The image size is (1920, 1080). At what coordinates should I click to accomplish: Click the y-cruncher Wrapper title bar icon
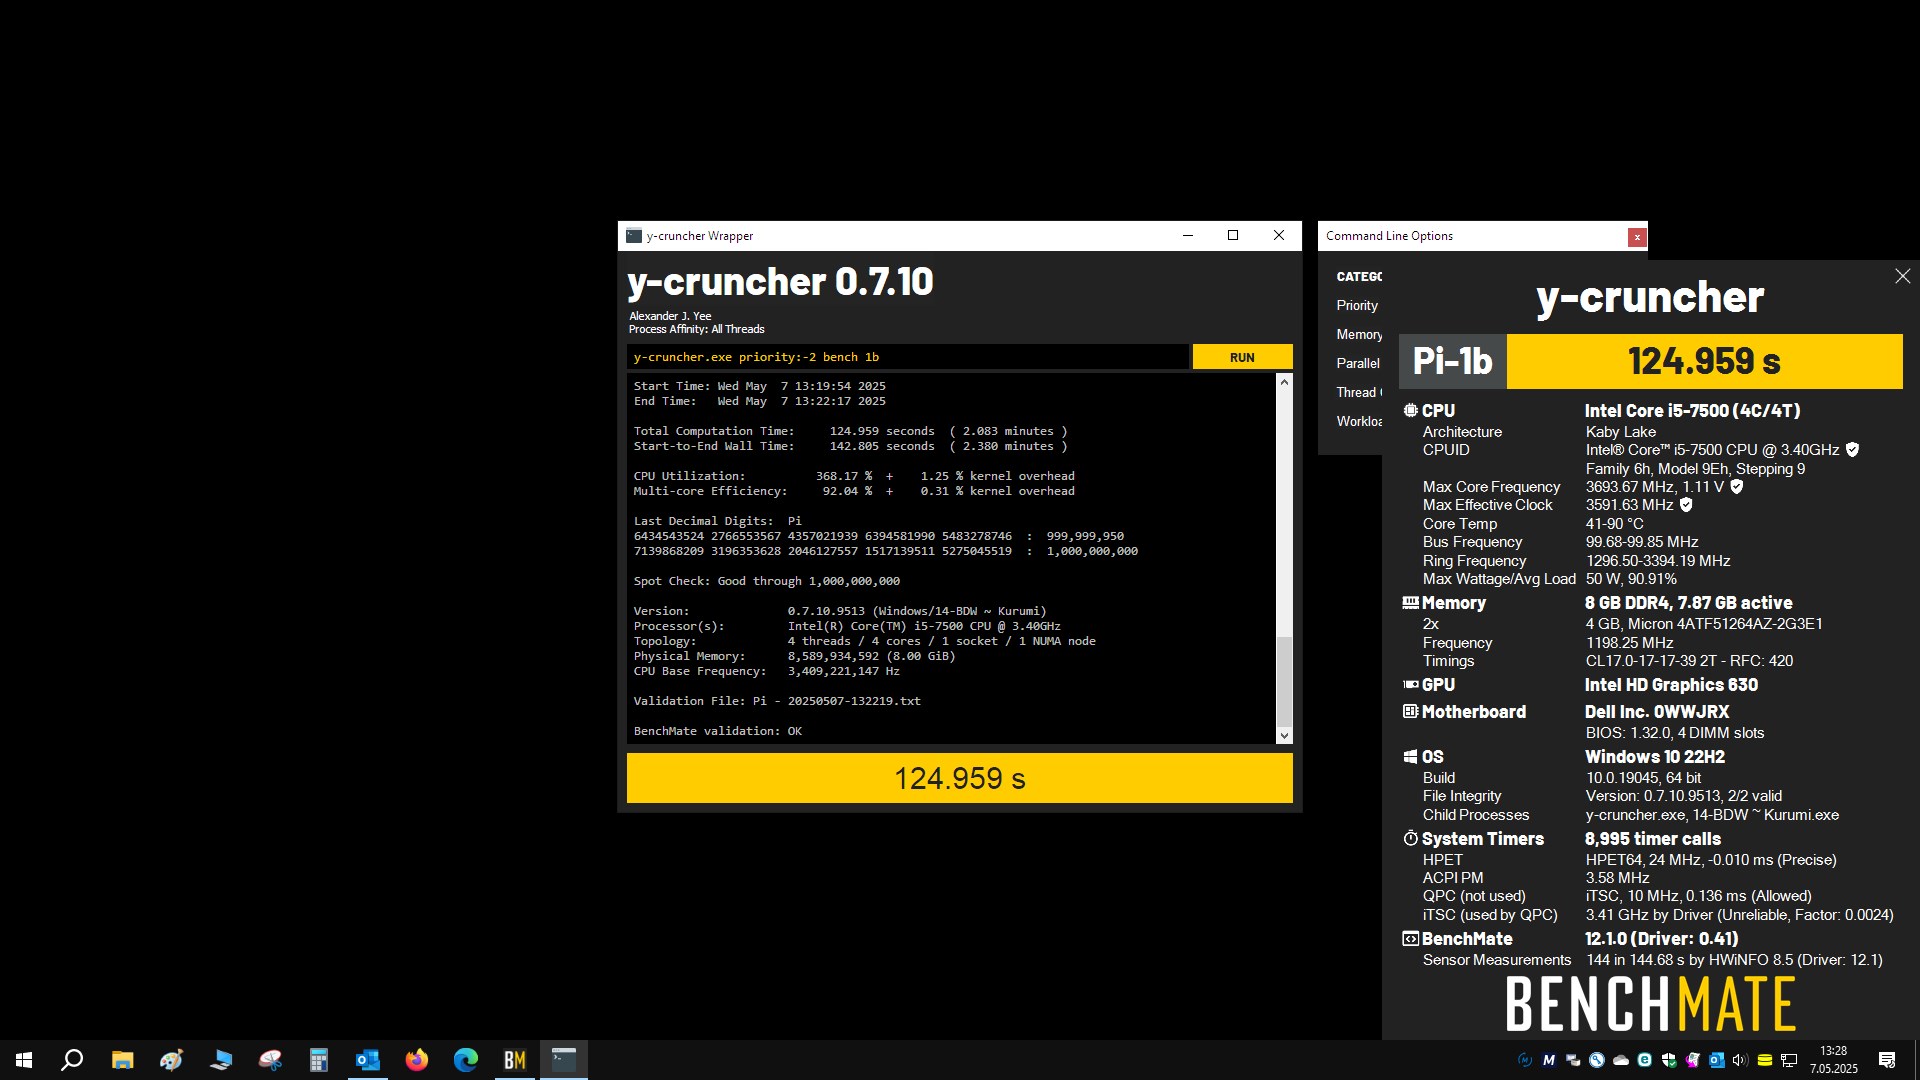634,236
